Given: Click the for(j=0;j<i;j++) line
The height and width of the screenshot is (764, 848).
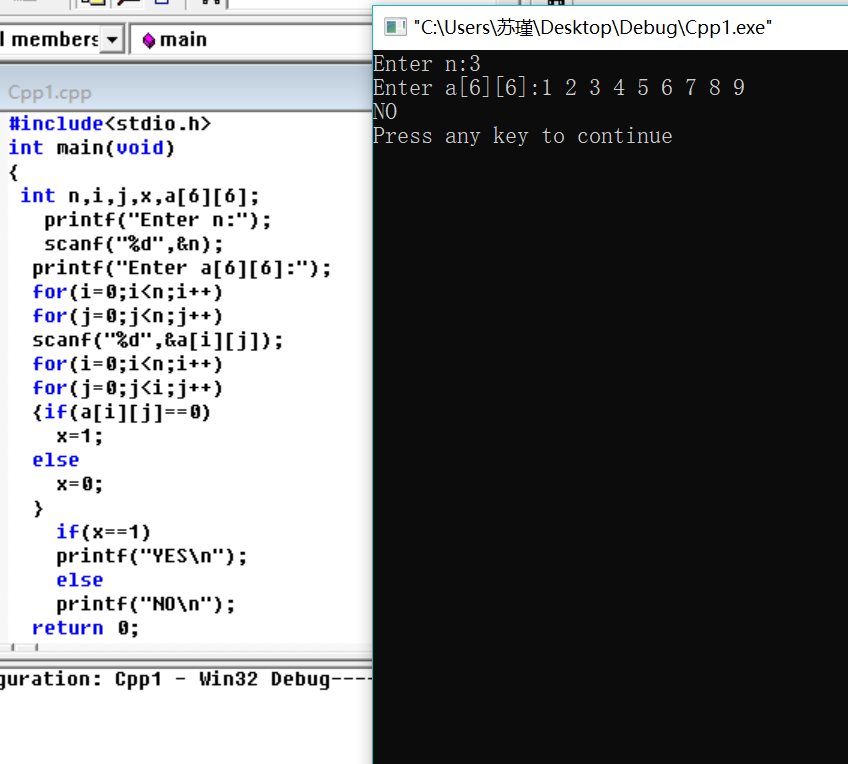Looking at the screenshot, I should pos(128,388).
